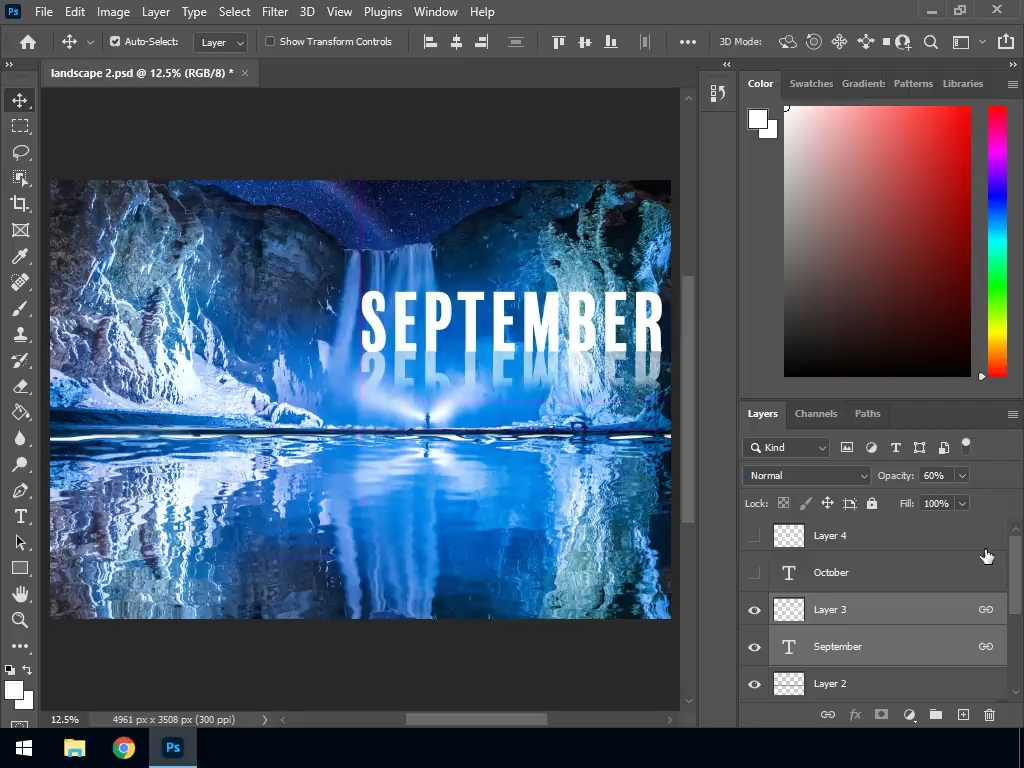Select the Layer 3 thumbnail

coord(788,609)
